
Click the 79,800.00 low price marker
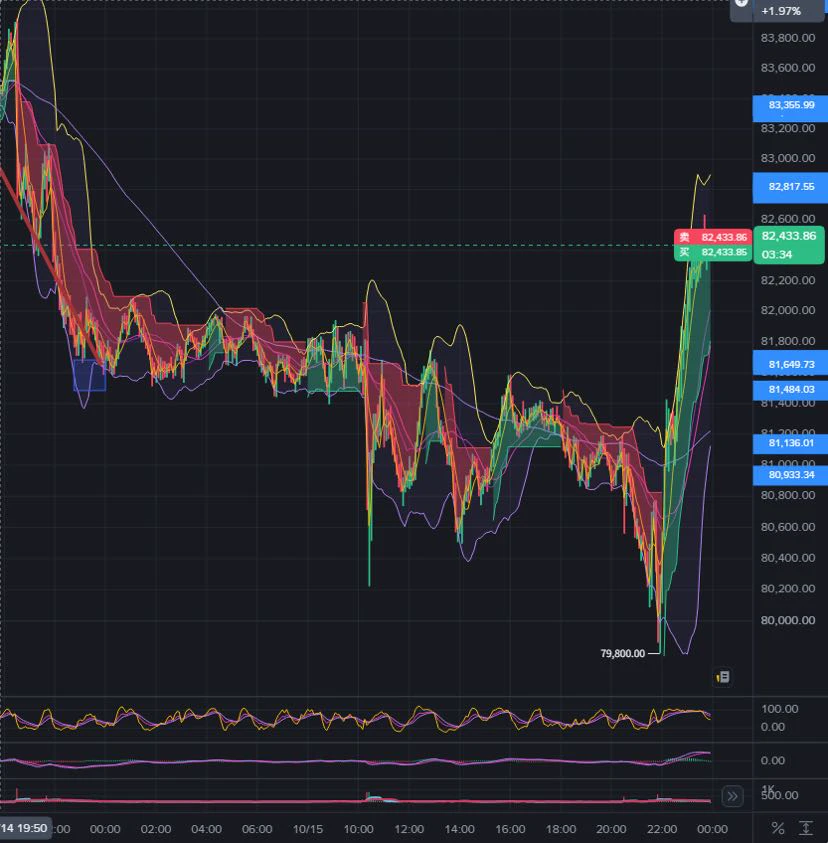[622, 653]
